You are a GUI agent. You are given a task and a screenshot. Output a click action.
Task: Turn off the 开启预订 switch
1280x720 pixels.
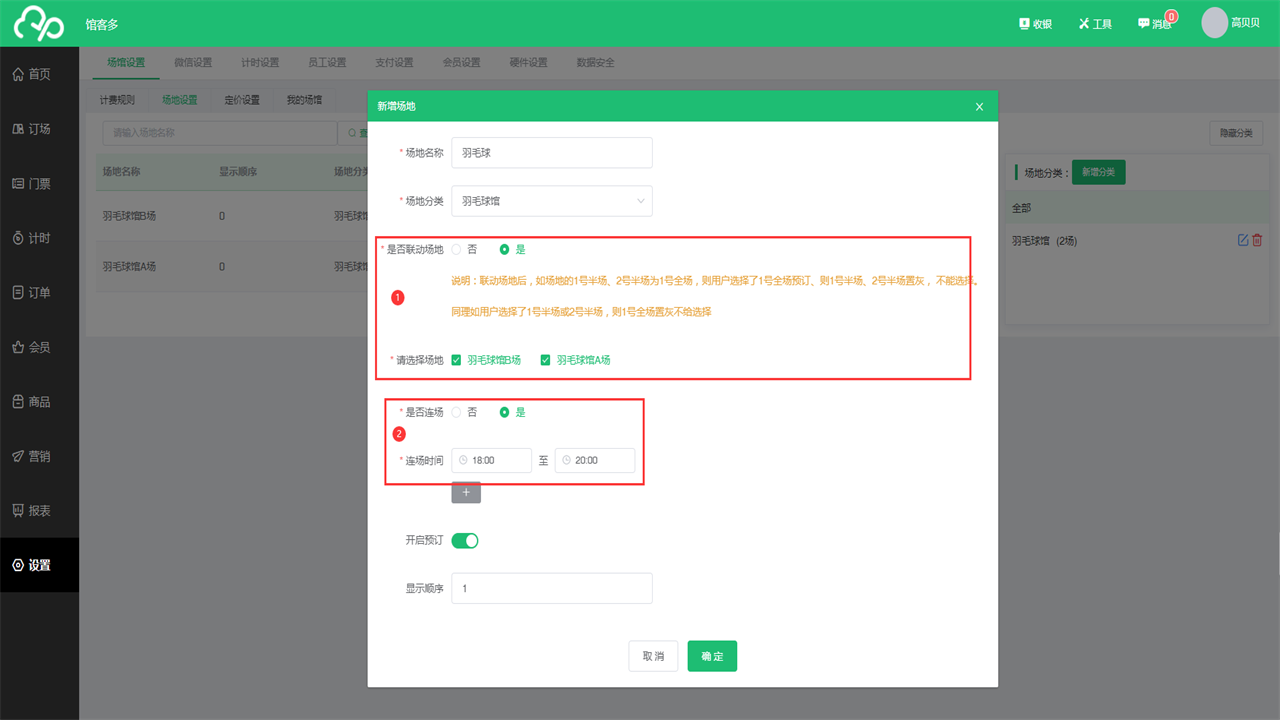point(465,541)
